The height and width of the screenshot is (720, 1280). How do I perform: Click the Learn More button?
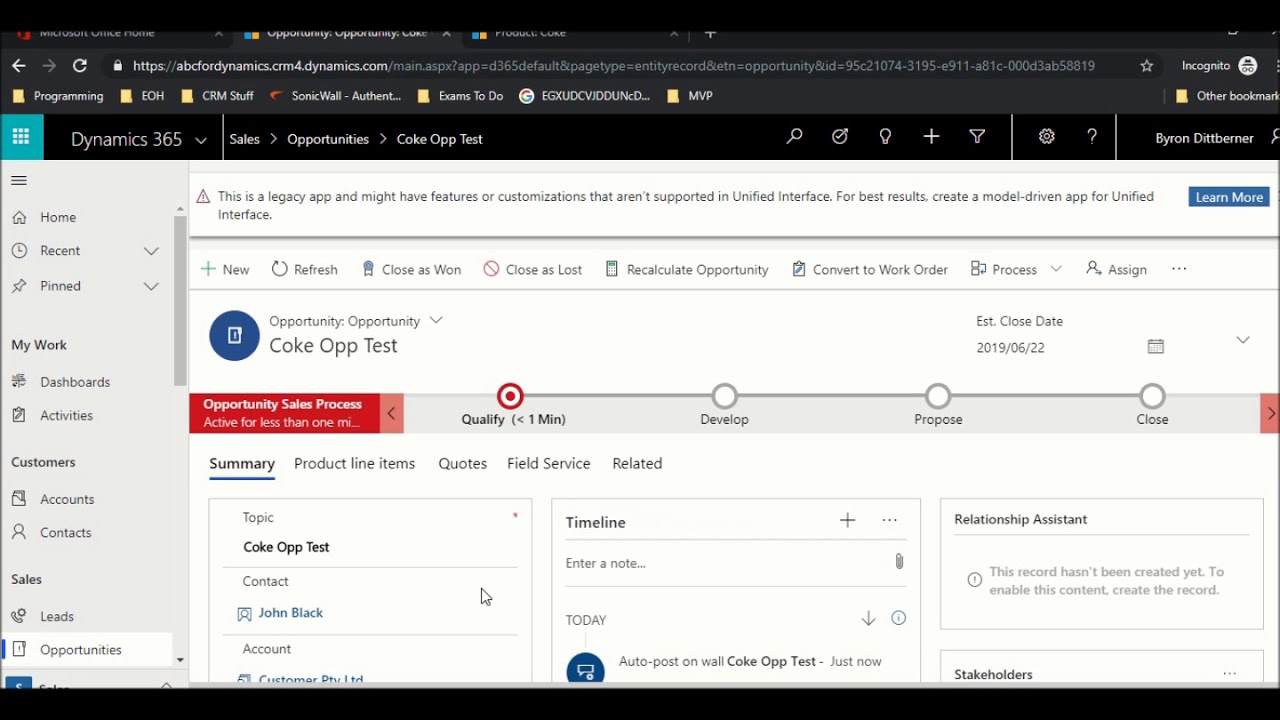(x=1229, y=197)
